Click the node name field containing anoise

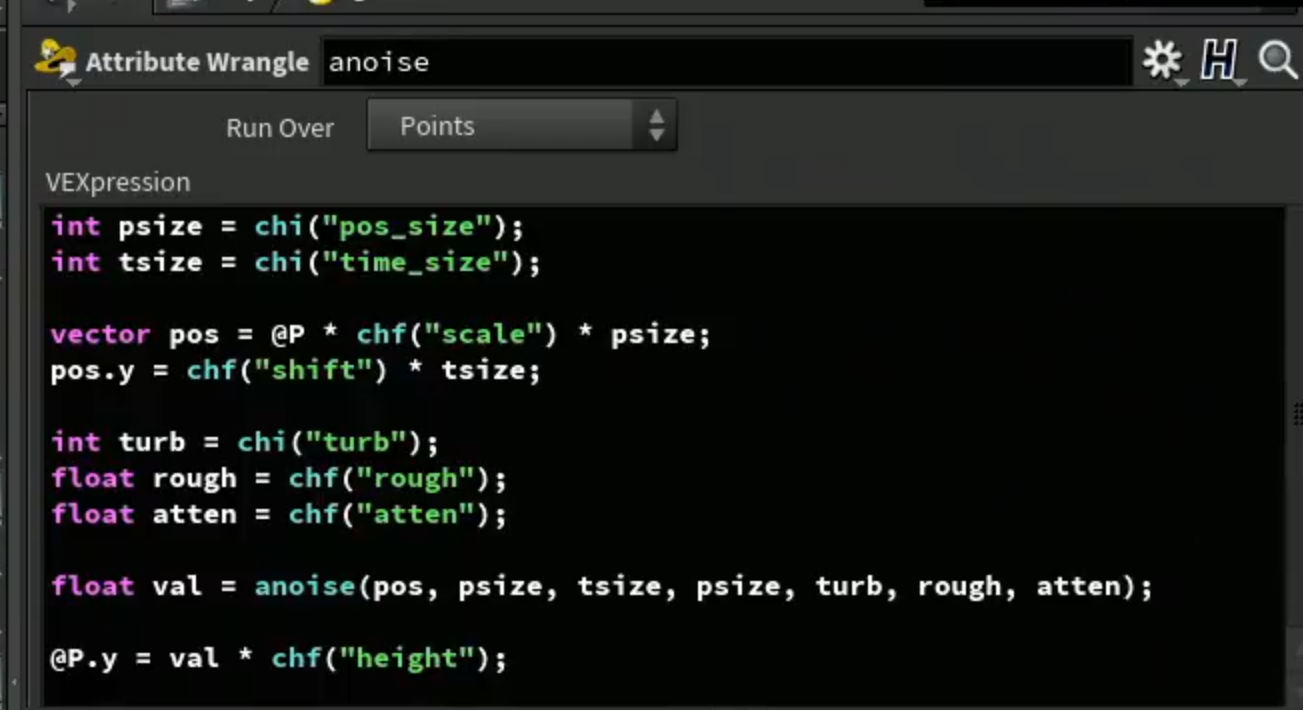(x=727, y=62)
